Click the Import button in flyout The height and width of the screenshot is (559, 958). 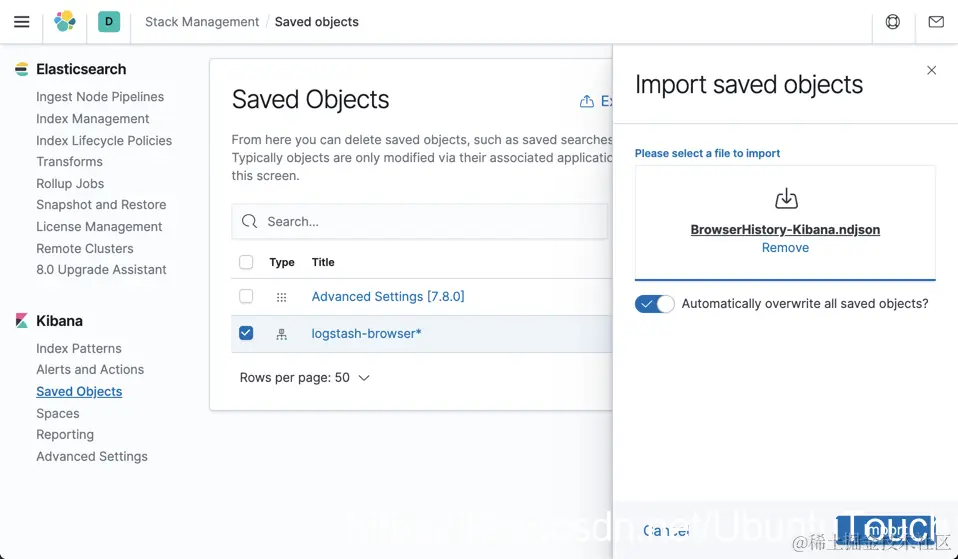[886, 530]
